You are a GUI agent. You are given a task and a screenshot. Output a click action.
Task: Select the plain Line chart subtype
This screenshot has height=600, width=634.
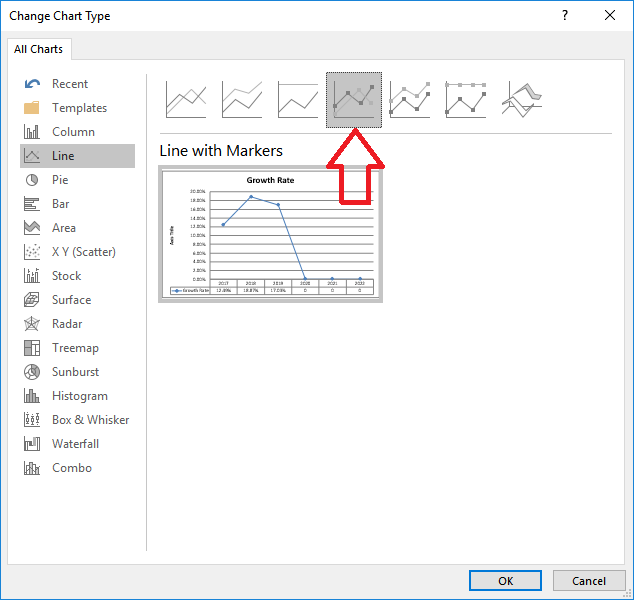[186, 100]
